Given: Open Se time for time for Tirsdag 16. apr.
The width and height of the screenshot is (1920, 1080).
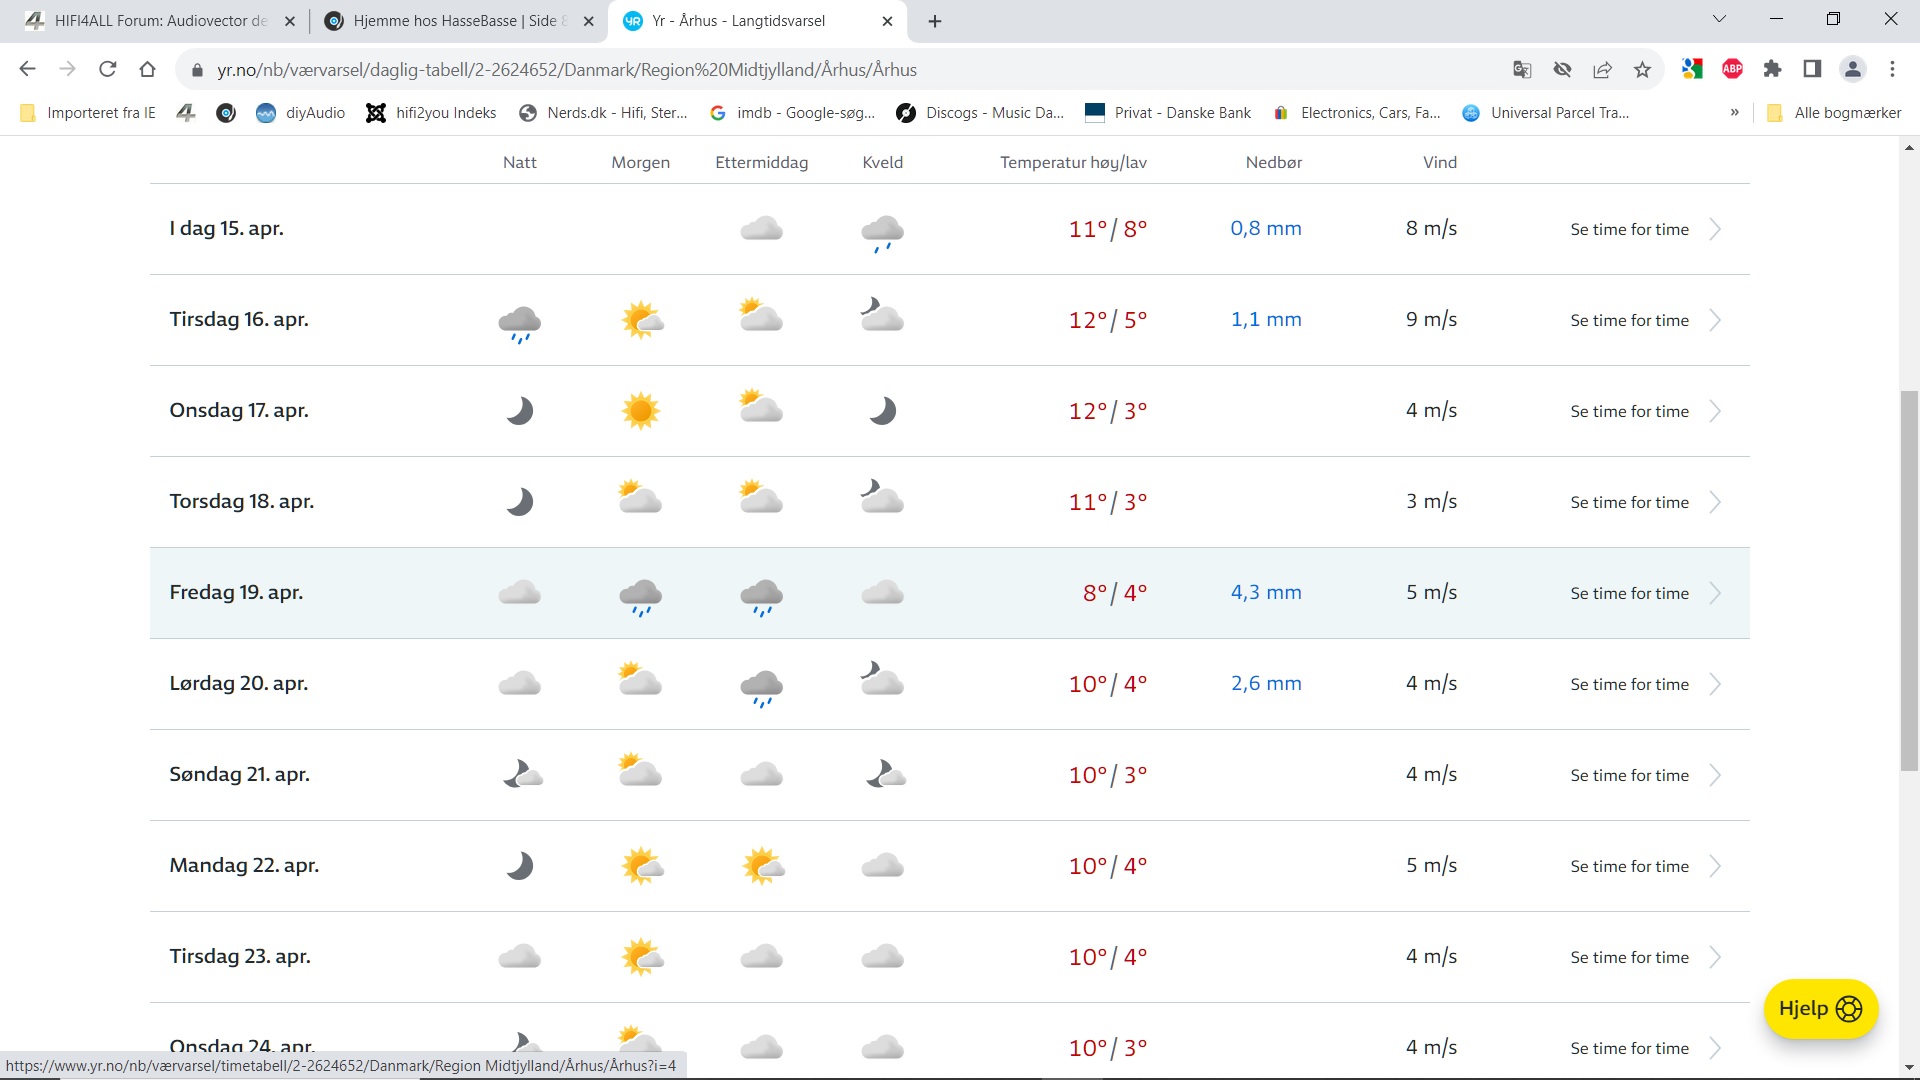Looking at the screenshot, I should (1629, 320).
